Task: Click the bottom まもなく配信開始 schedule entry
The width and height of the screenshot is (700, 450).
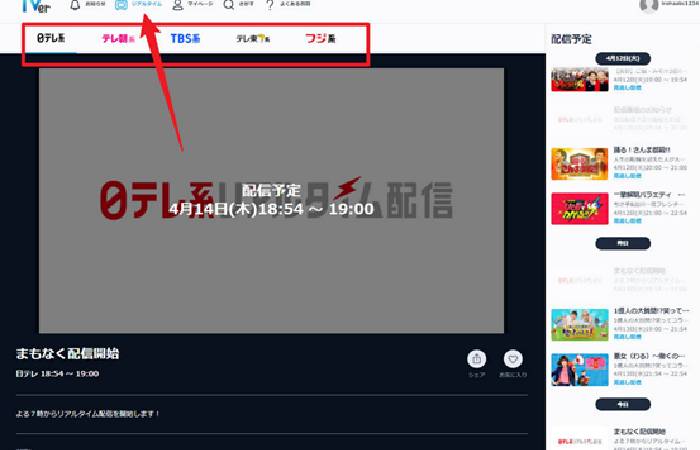Action: [x=621, y=438]
